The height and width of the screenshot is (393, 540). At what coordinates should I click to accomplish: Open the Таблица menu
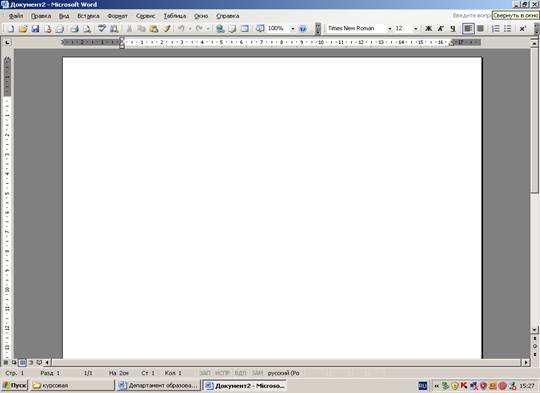pyautogui.click(x=175, y=16)
